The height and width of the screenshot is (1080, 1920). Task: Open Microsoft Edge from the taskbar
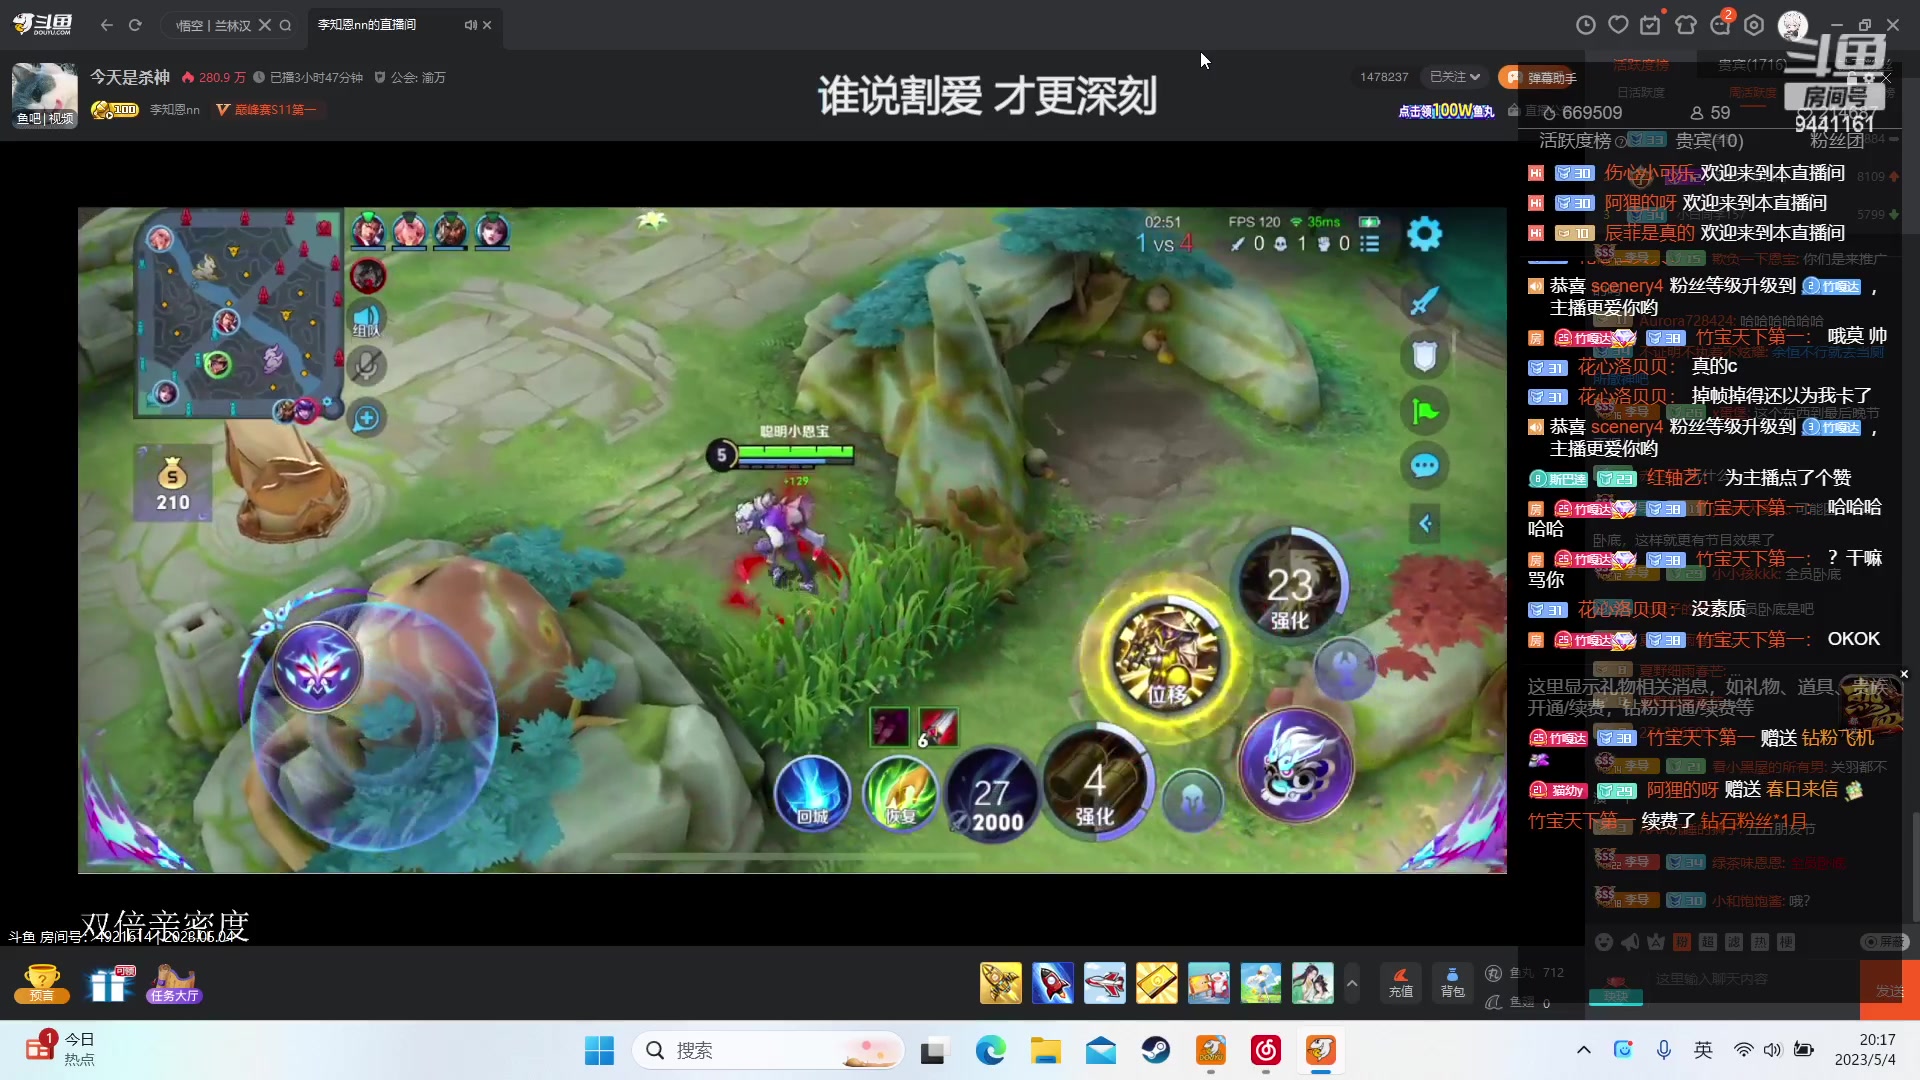click(x=991, y=1050)
